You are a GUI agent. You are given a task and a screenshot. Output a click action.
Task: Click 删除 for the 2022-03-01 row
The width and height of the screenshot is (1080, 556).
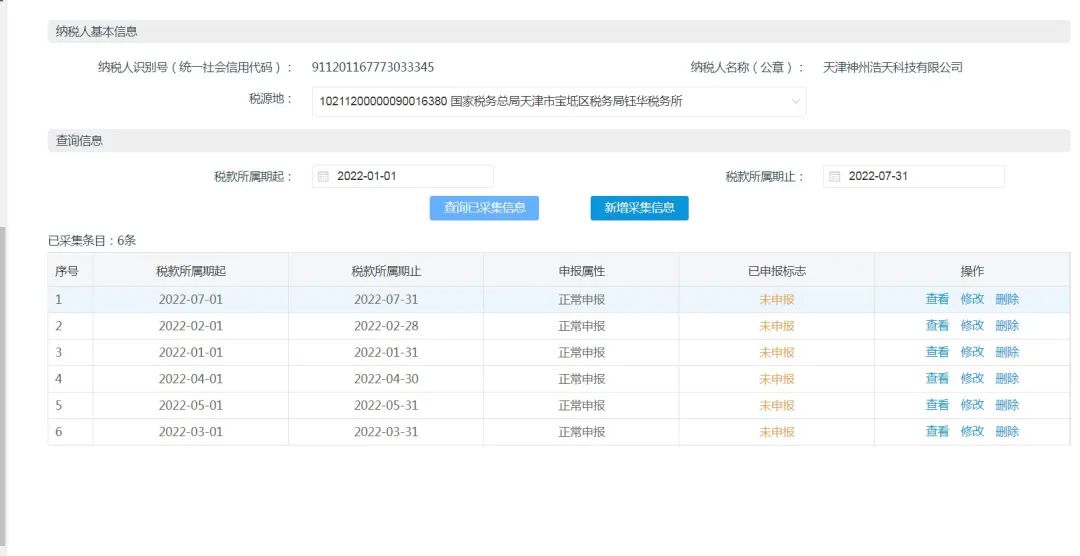click(x=1007, y=431)
